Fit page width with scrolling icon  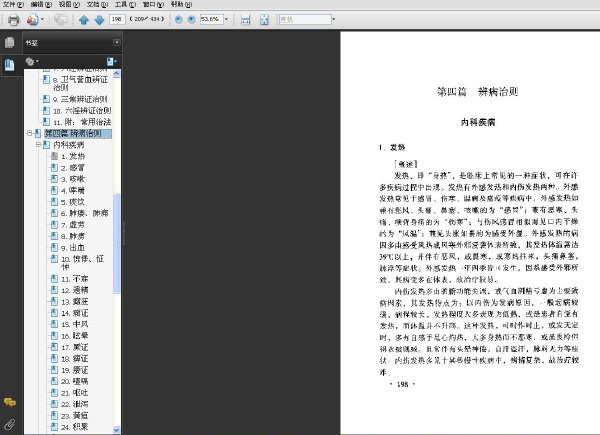coord(245,20)
